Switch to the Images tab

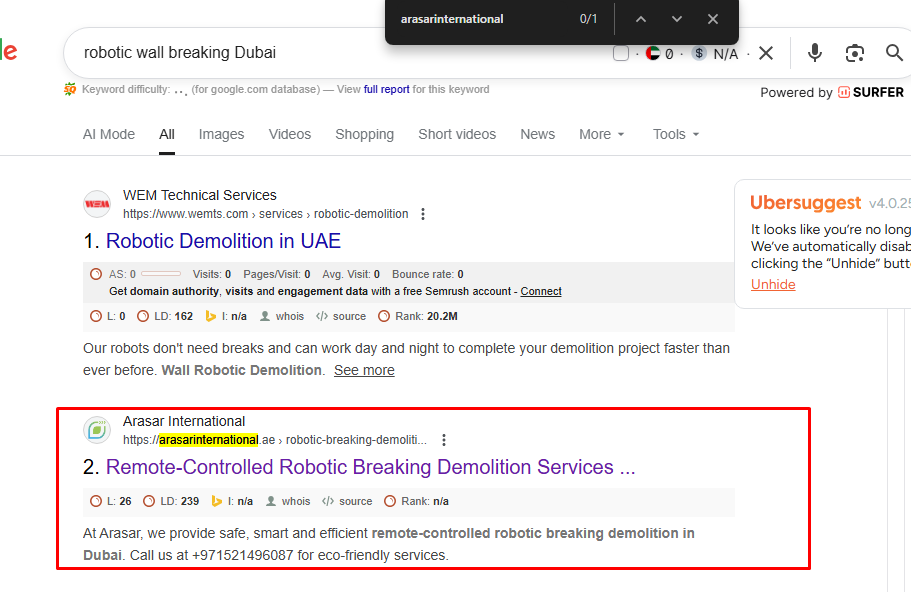pyautogui.click(x=221, y=134)
